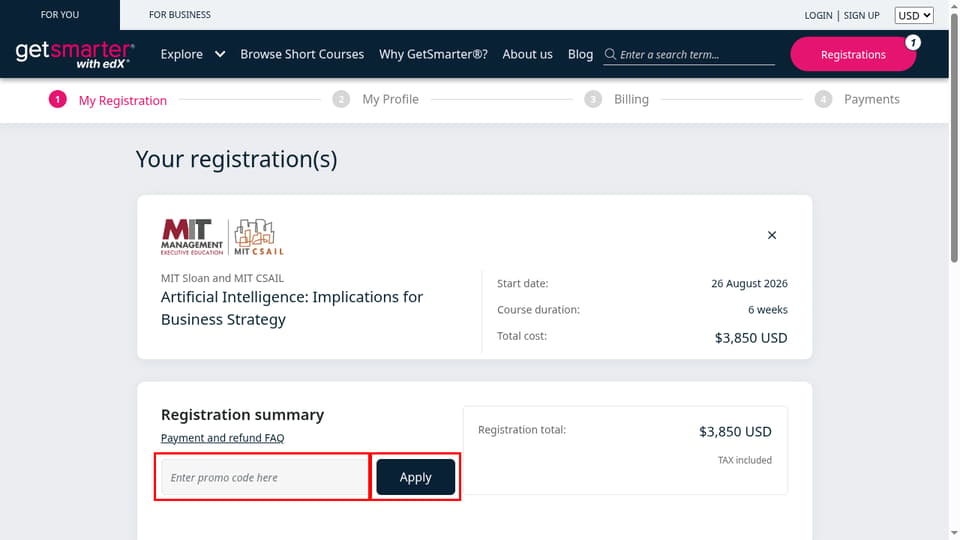The width and height of the screenshot is (960, 540).
Task: Go to the Payments step label
Action: 872,99
